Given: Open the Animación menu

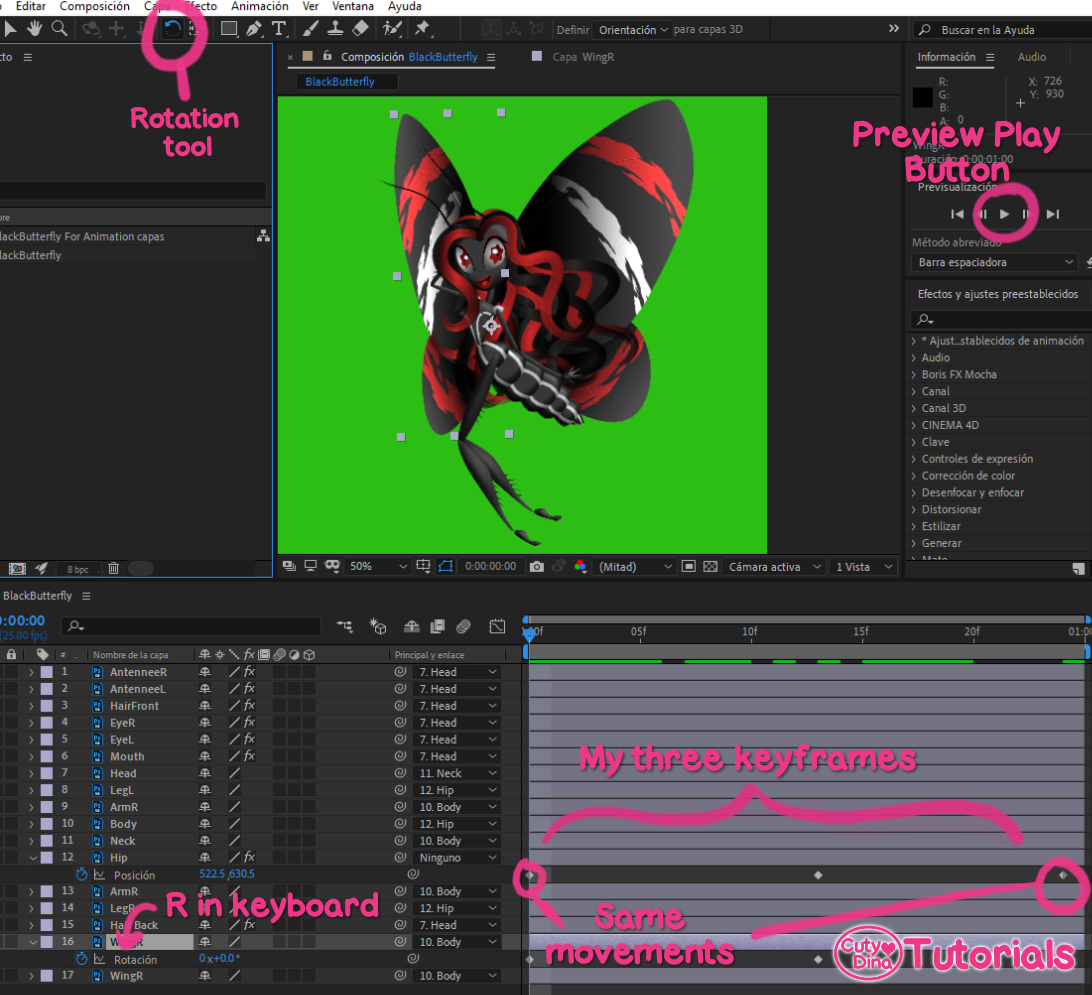Looking at the screenshot, I should point(259,6).
